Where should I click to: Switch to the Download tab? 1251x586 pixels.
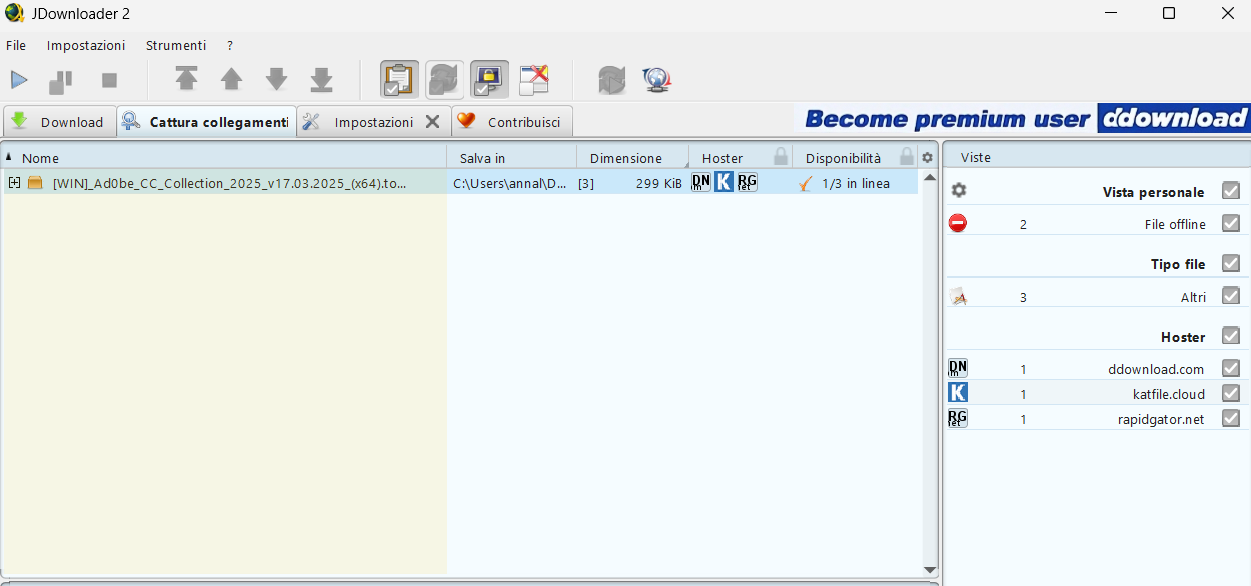tap(59, 122)
